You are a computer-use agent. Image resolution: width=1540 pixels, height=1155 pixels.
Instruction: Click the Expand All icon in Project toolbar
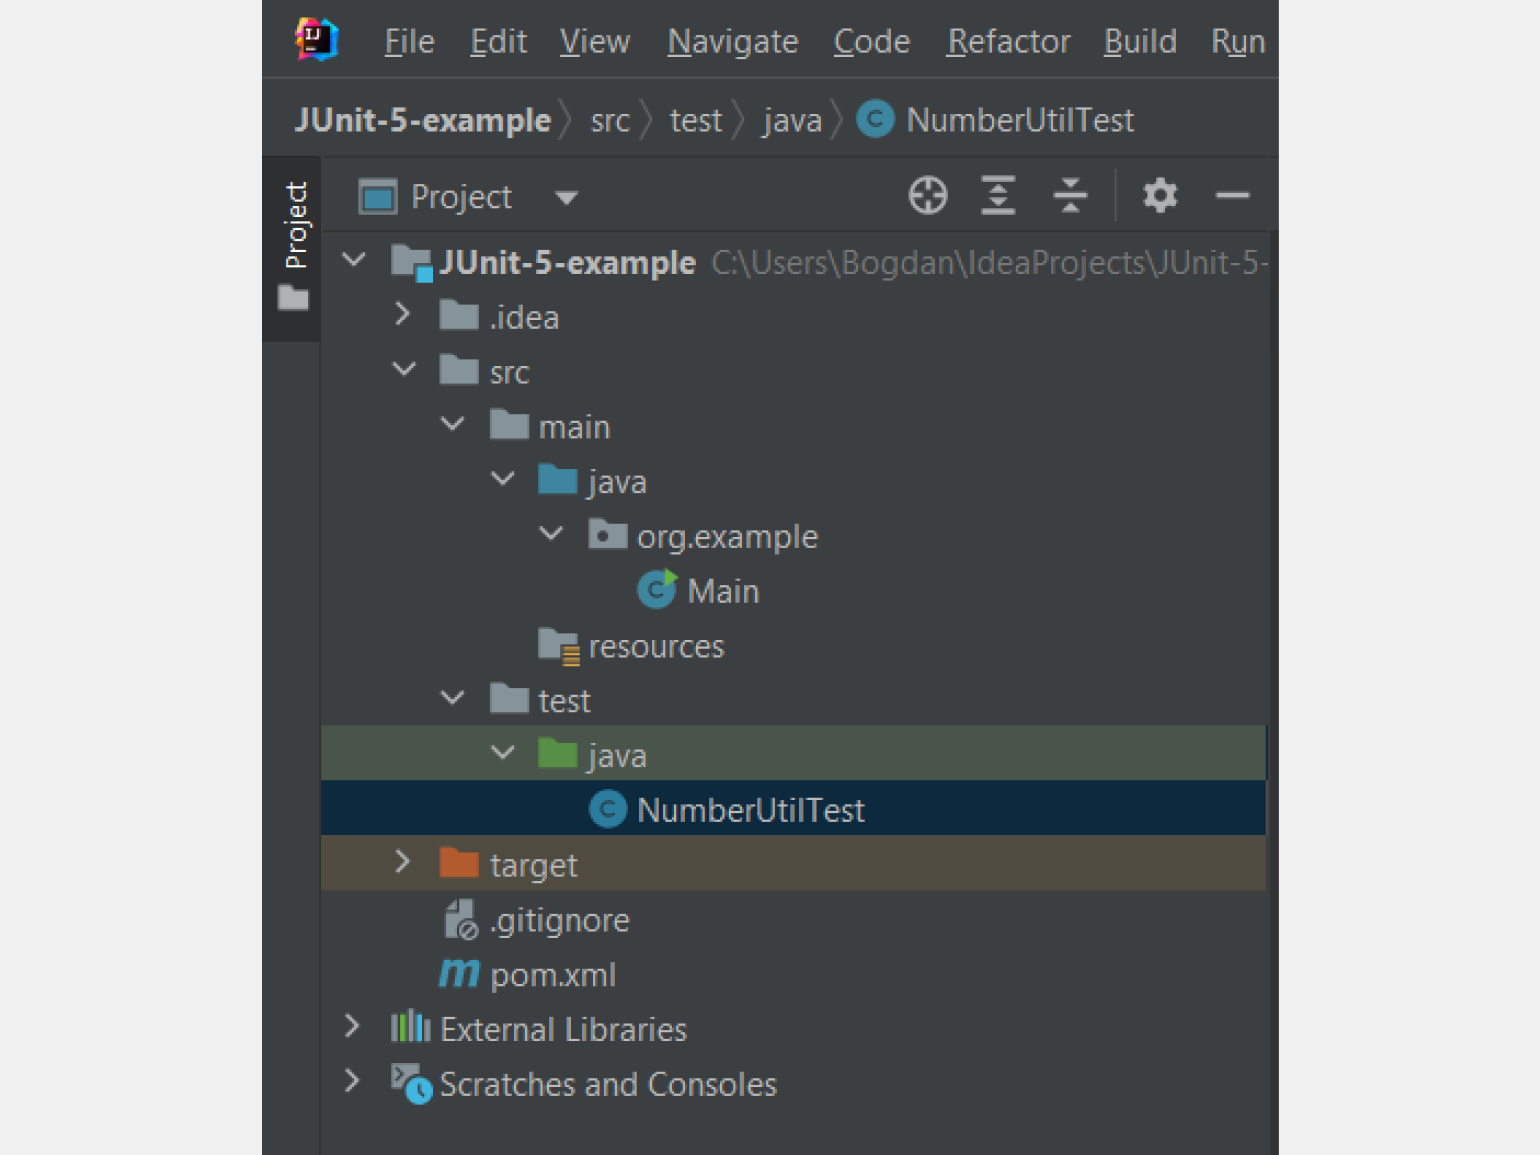998,195
